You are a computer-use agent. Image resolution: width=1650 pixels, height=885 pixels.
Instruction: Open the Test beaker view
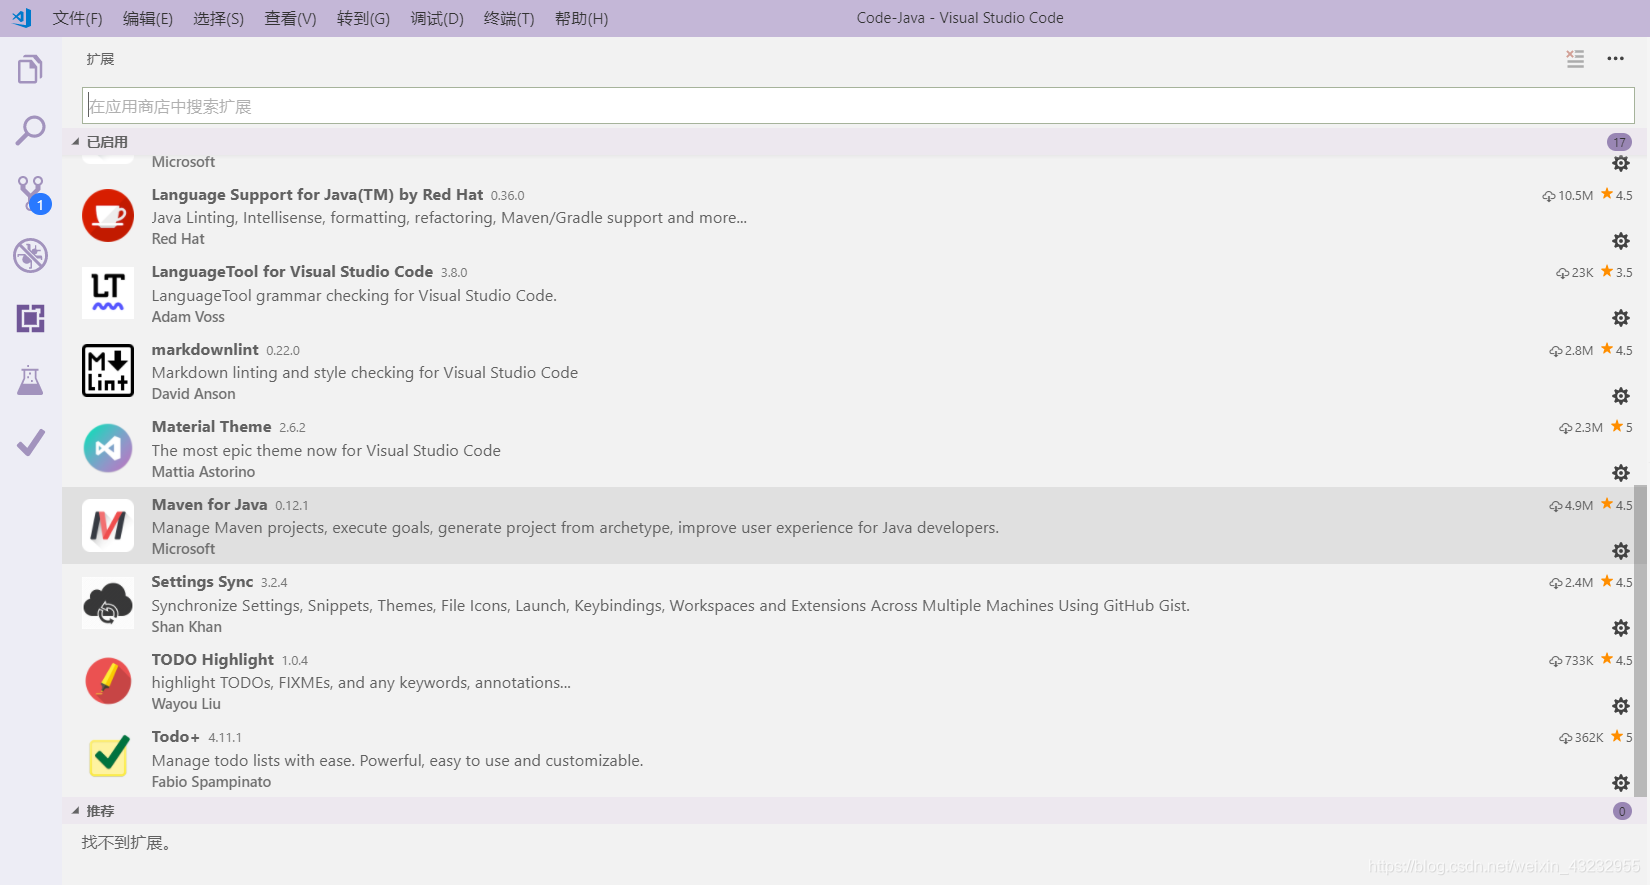30,380
